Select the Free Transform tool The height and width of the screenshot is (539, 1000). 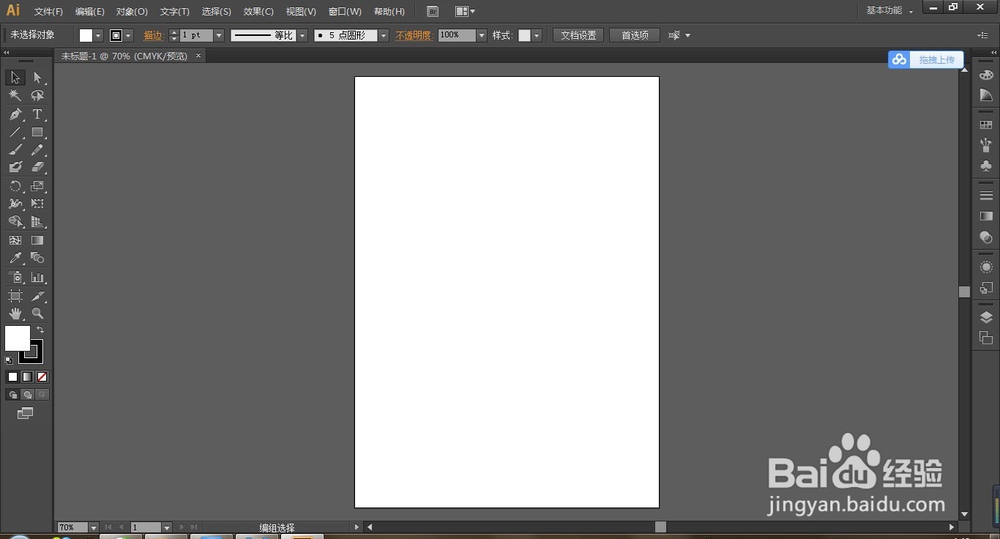pyautogui.click(x=38, y=204)
